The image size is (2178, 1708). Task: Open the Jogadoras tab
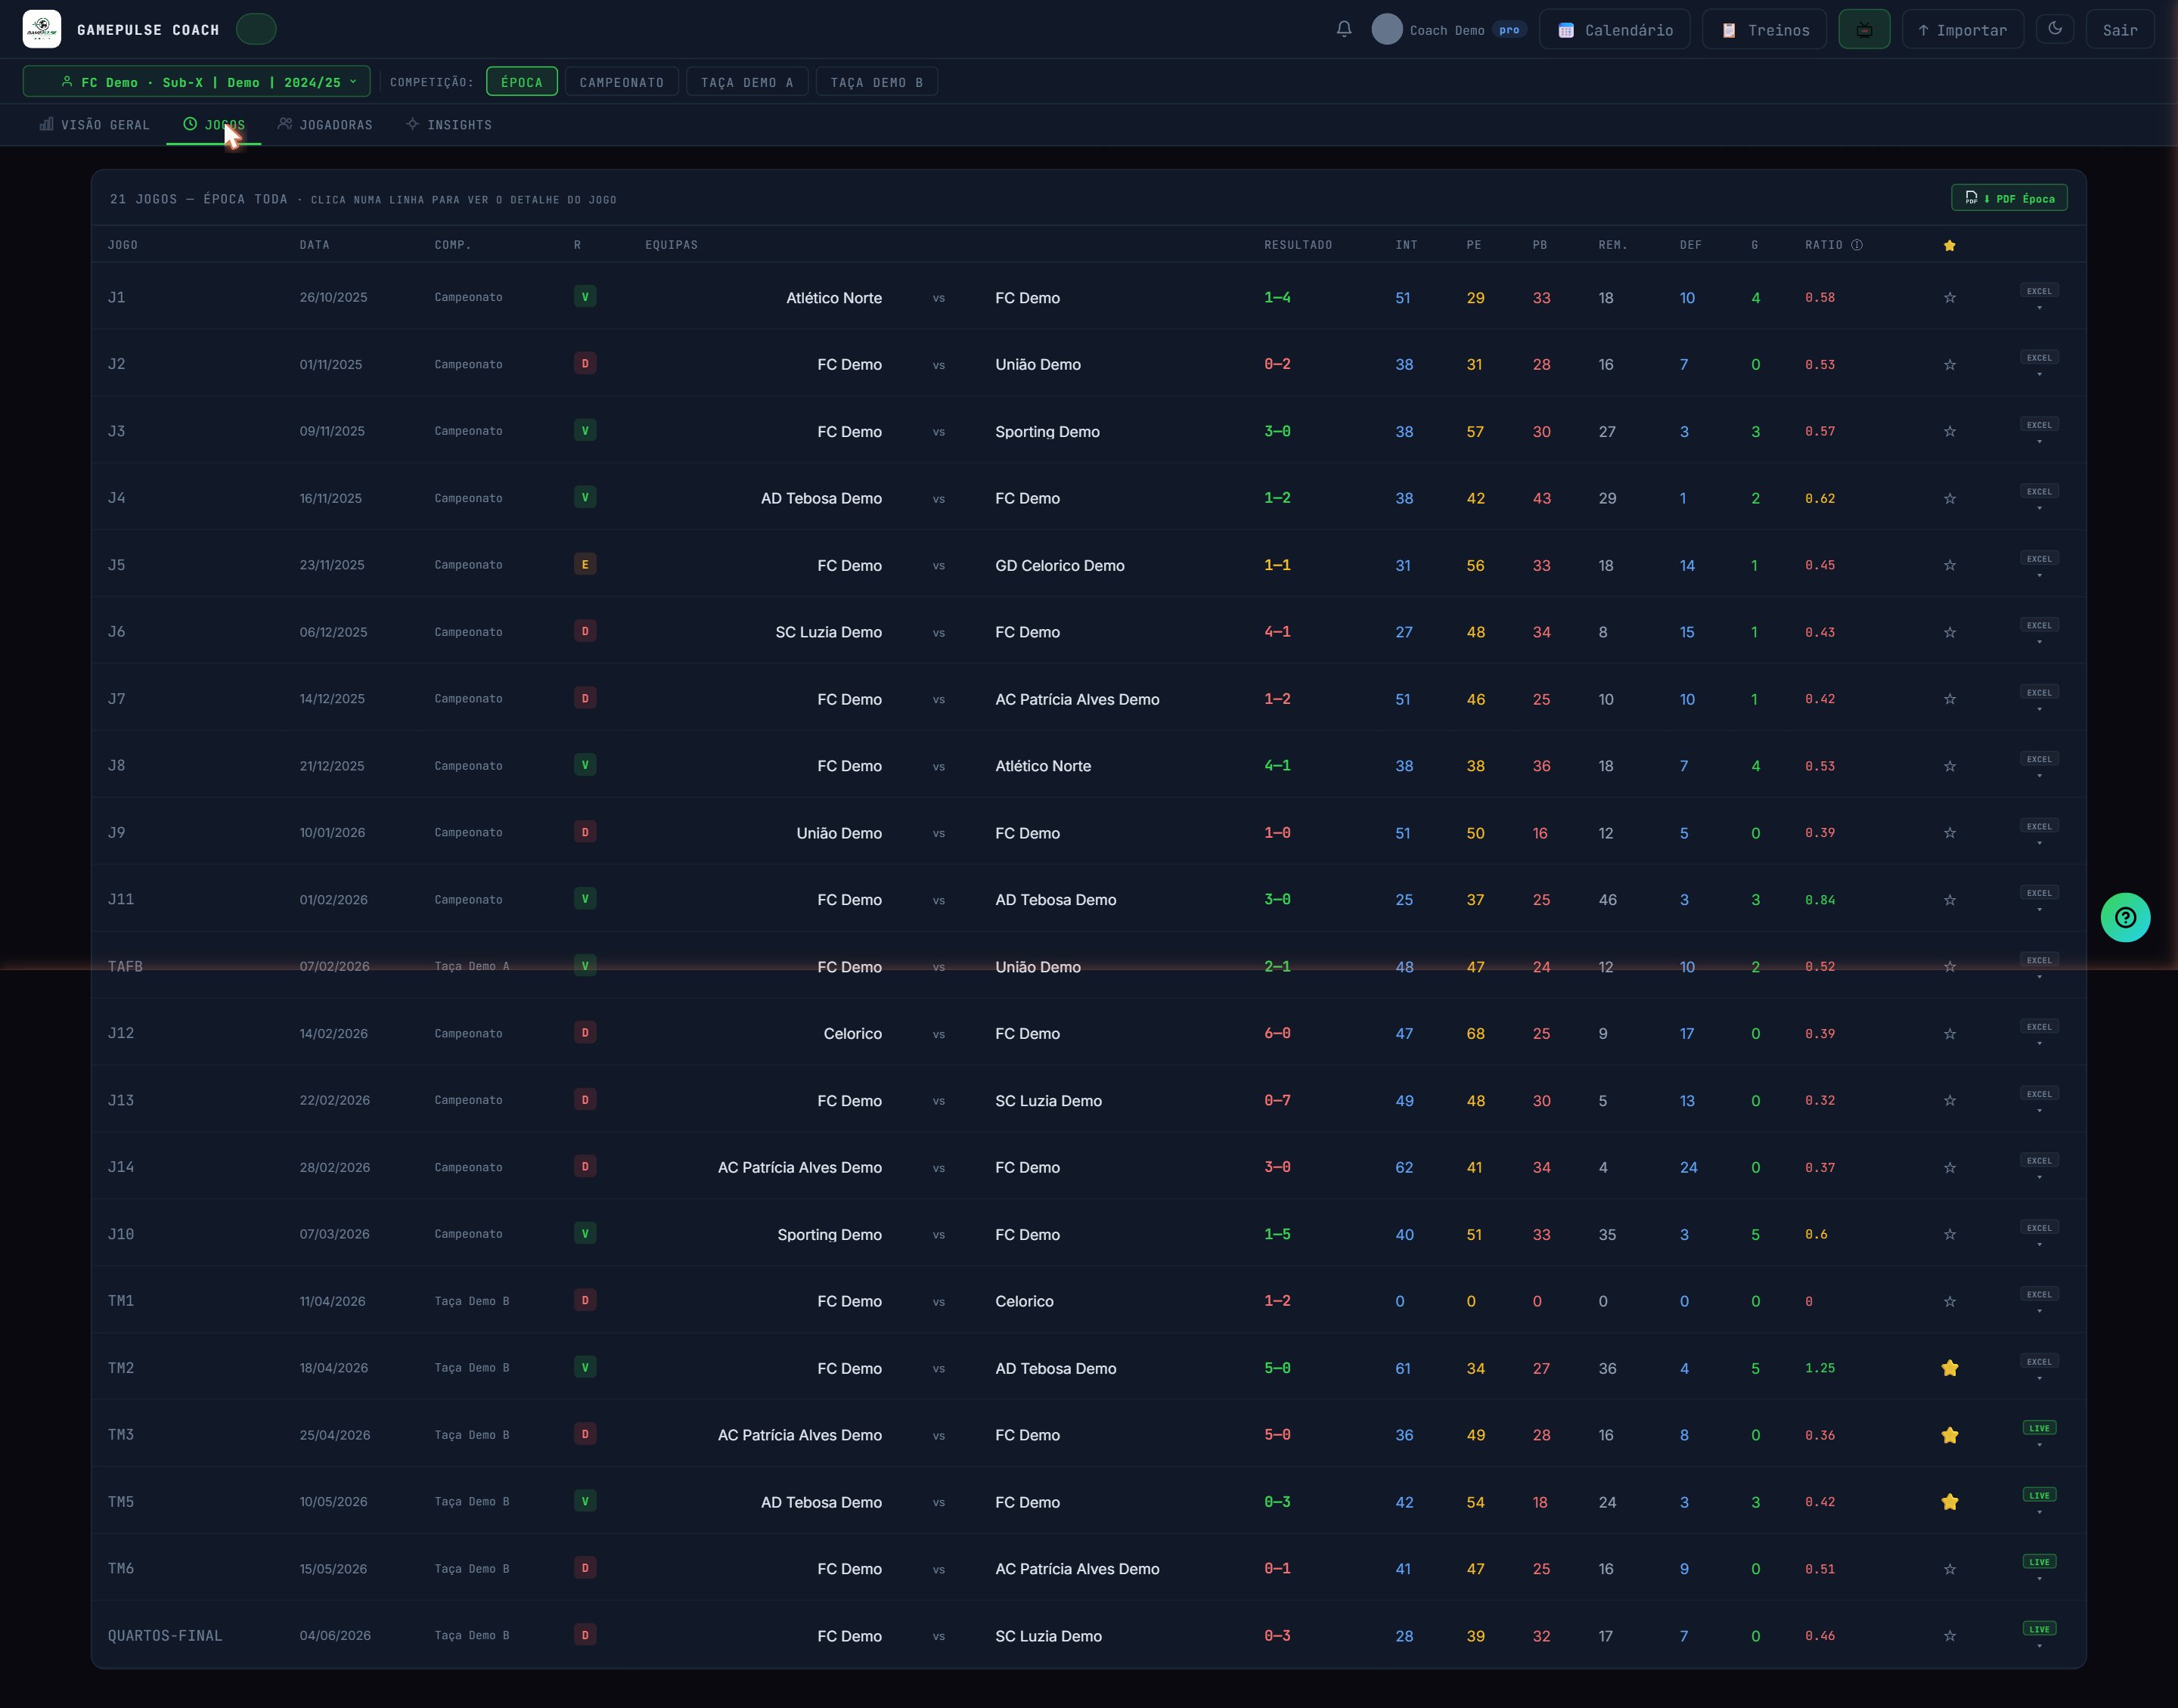click(325, 125)
